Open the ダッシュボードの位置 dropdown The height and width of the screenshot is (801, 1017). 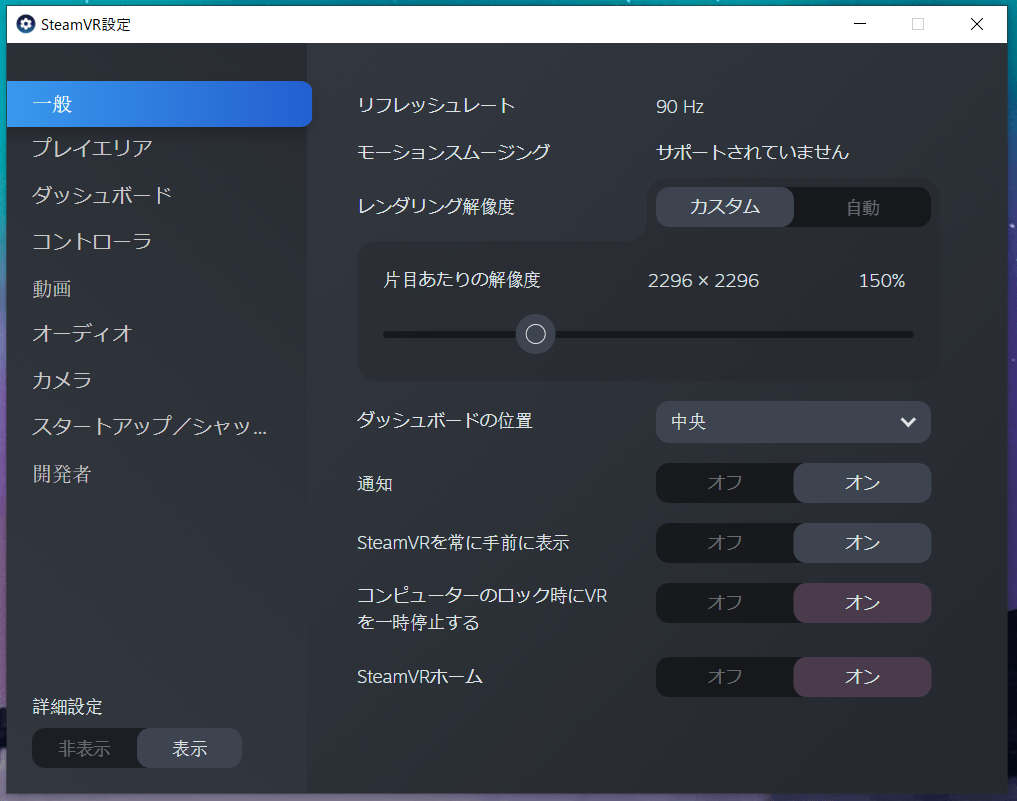[x=793, y=422]
